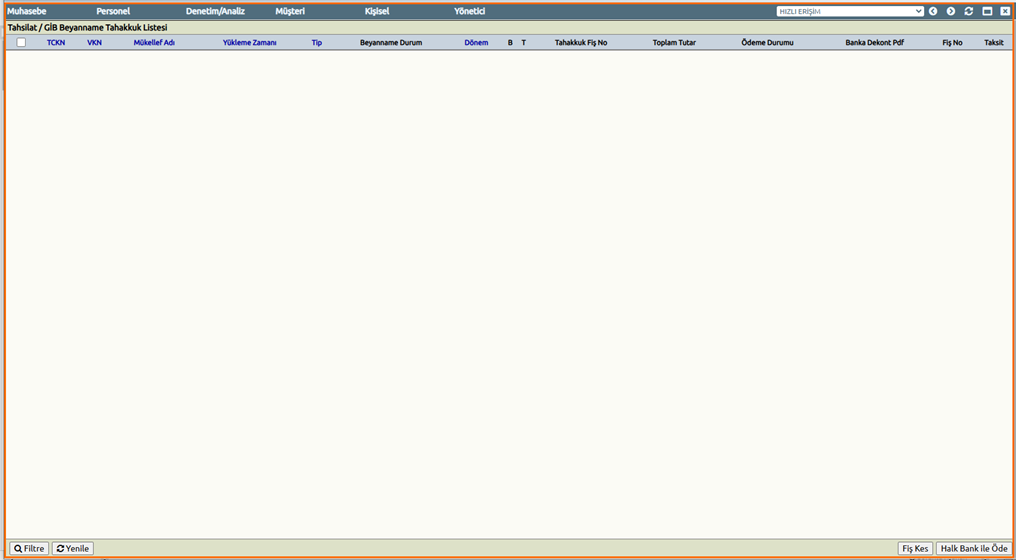Close the panel with the X icon
This screenshot has width=1016, height=560.
pos(1005,11)
